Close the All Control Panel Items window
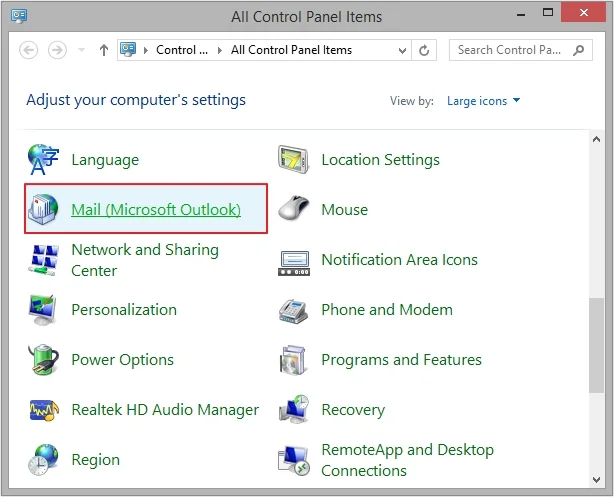Viewport: 614px width, 497px height. point(584,13)
